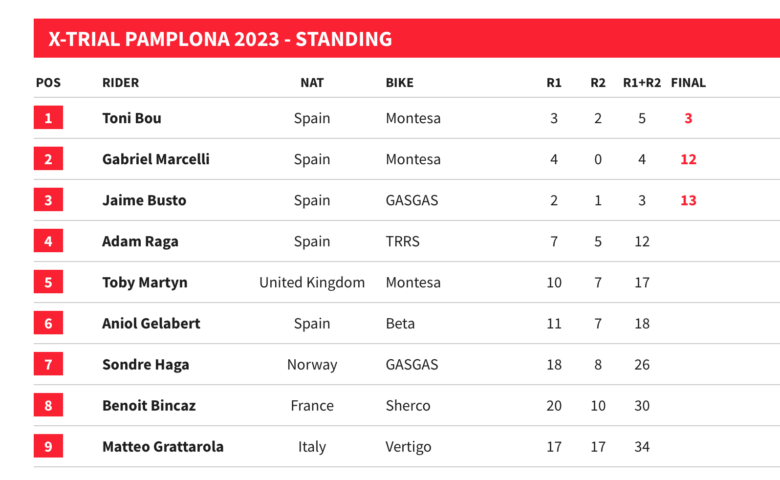Select rider Jaime Busto
This screenshot has width=780, height=480.
[144, 200]
